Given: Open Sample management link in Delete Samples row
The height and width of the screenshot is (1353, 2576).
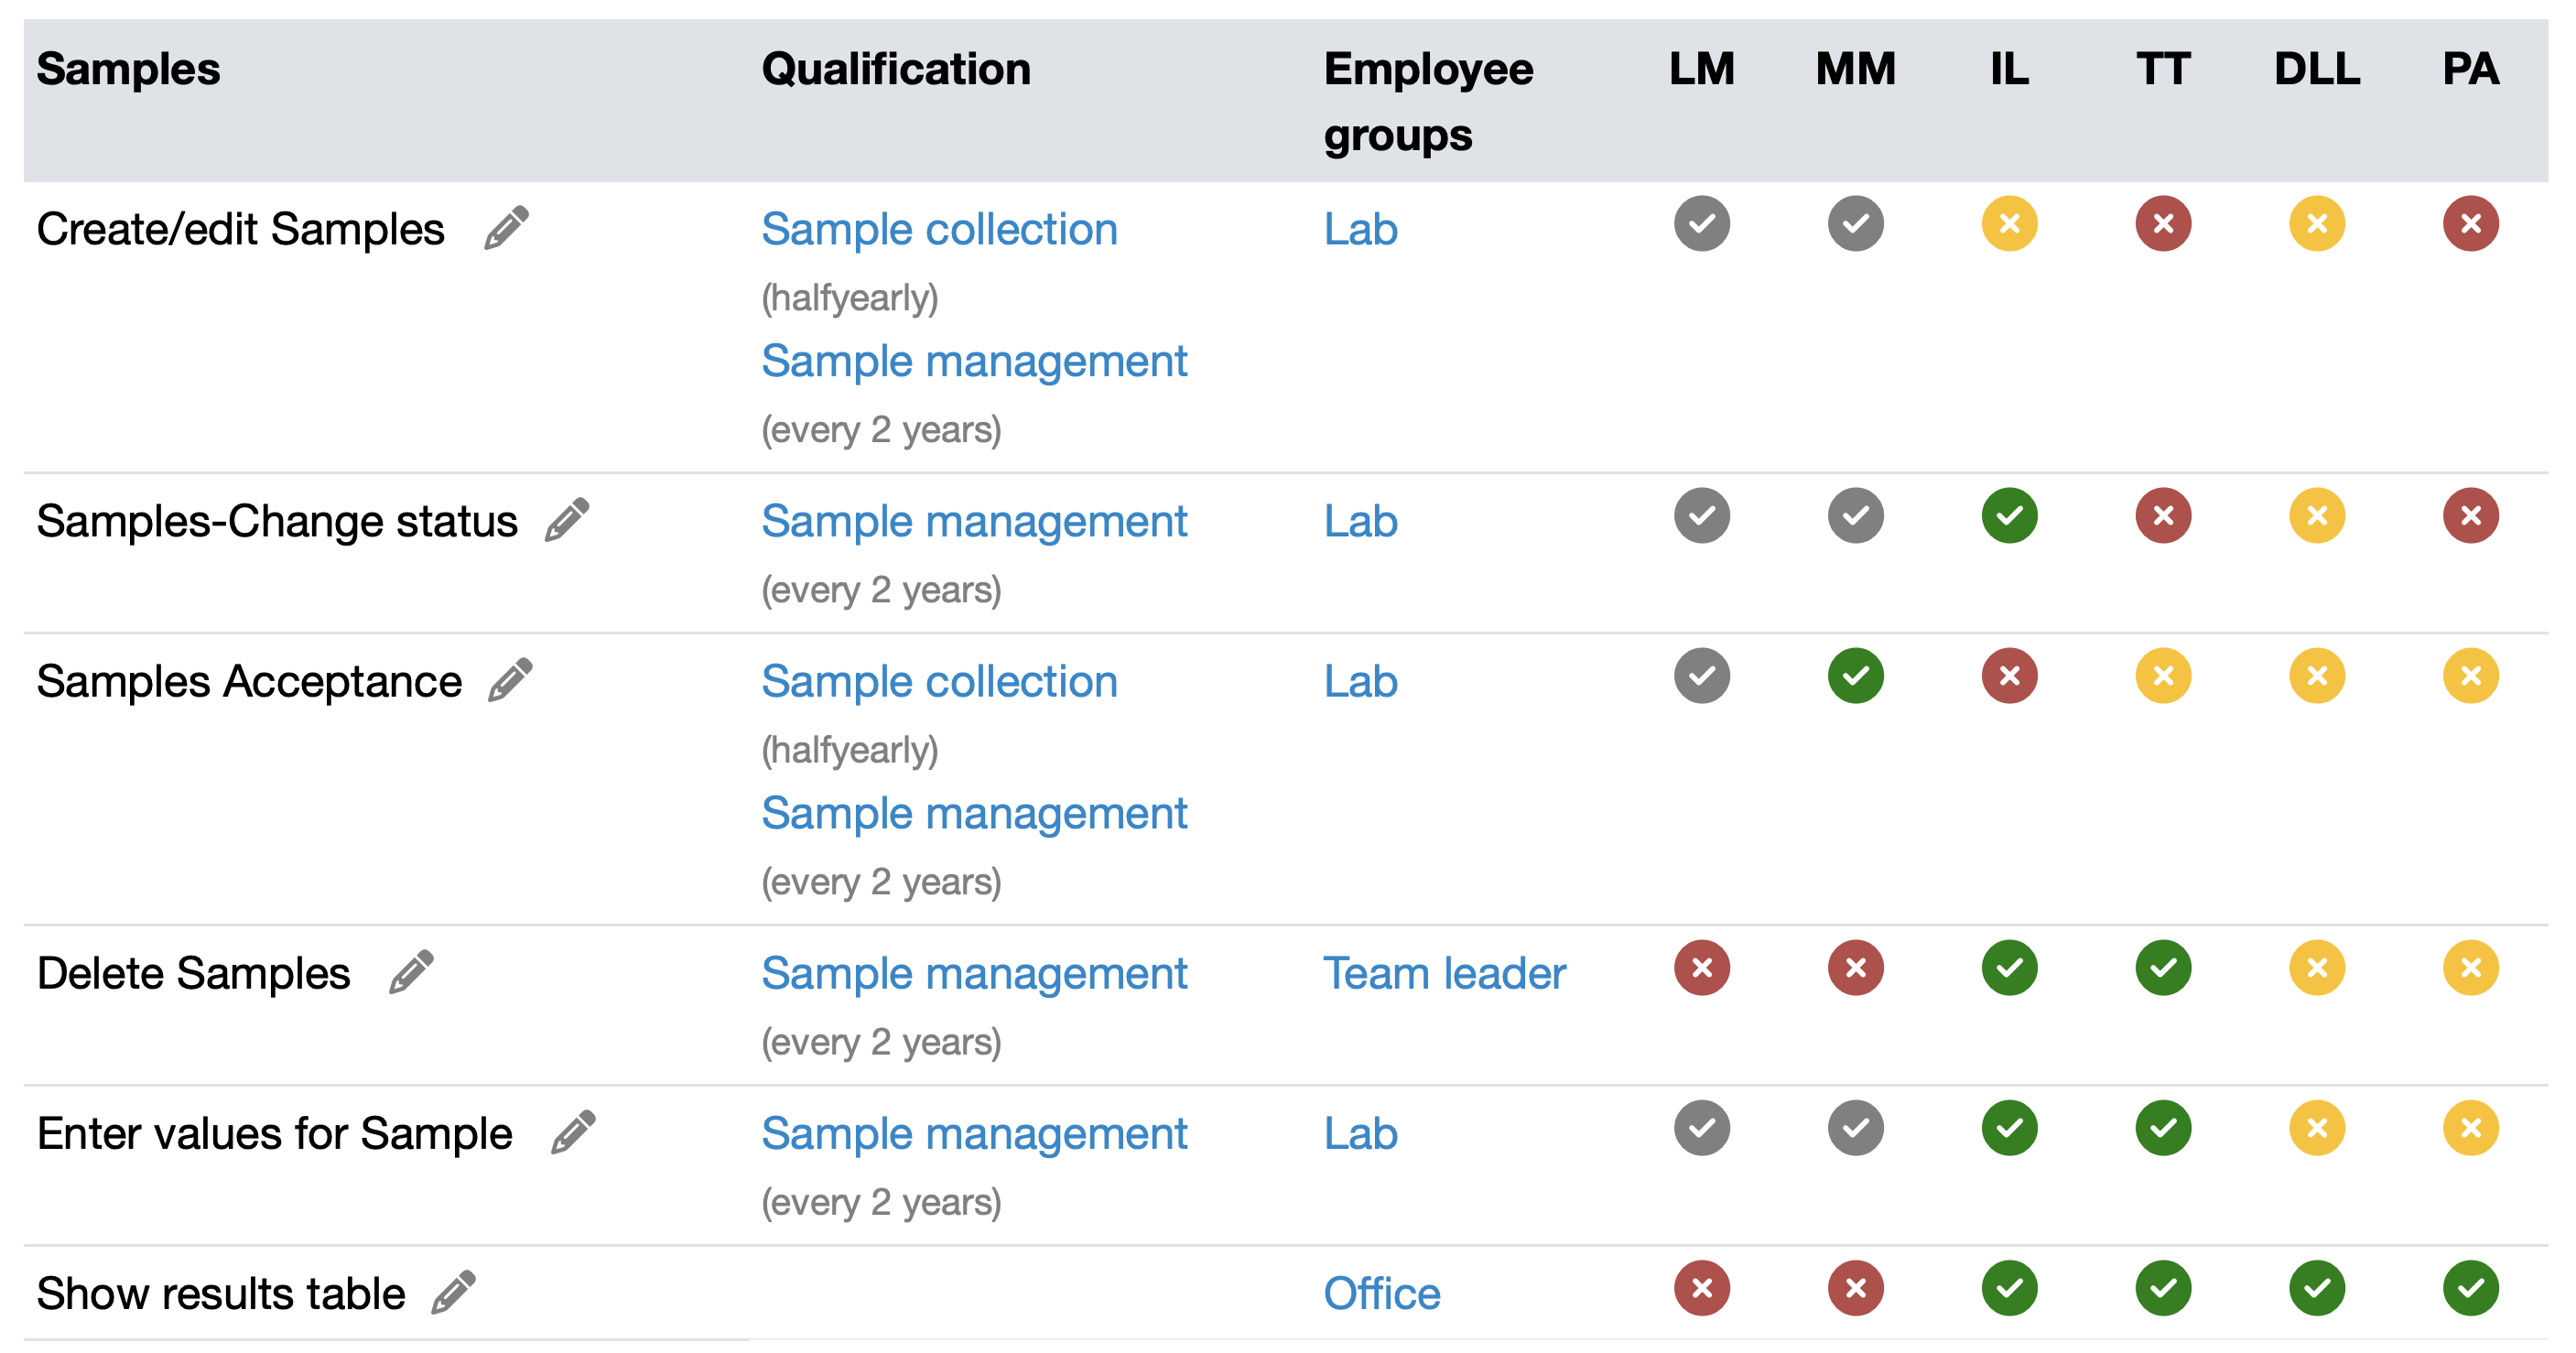Looking at the screenshot, I should pyautogui.click(x=974, y=974).
